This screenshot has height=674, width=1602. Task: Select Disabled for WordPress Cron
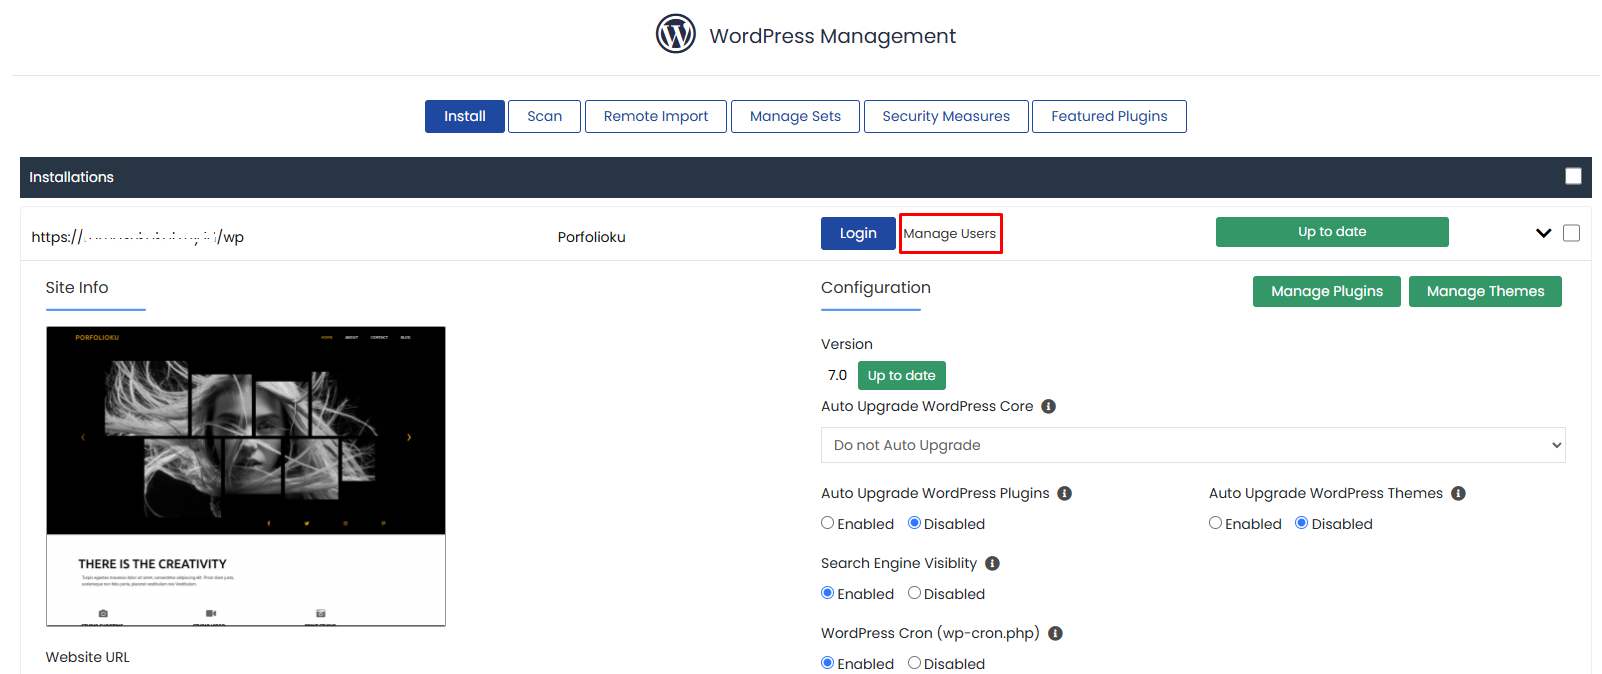click(x=914, y=663)
